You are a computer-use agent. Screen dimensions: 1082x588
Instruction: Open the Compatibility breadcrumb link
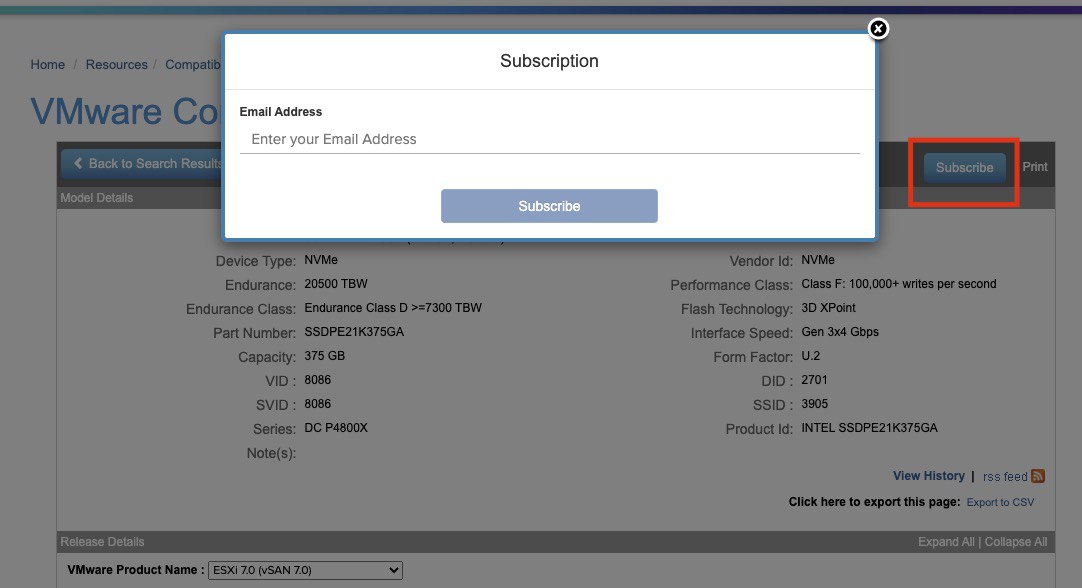click(x=193, y=64)
